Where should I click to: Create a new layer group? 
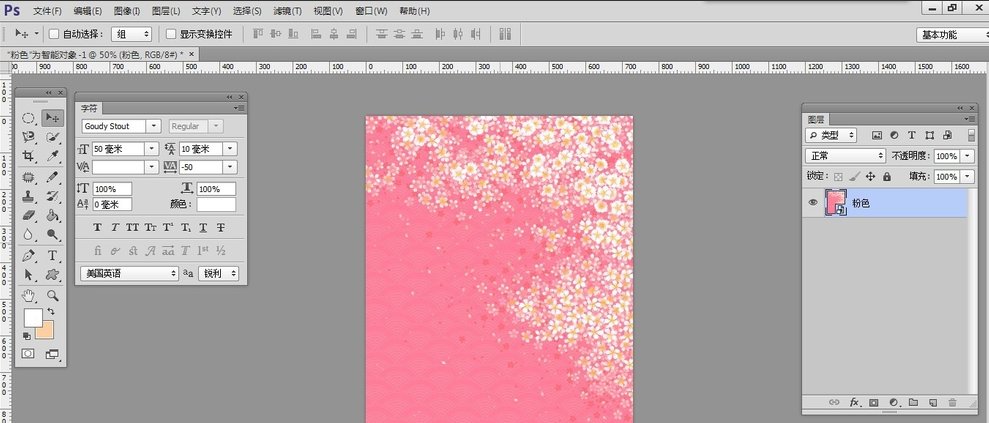(913, 402)
